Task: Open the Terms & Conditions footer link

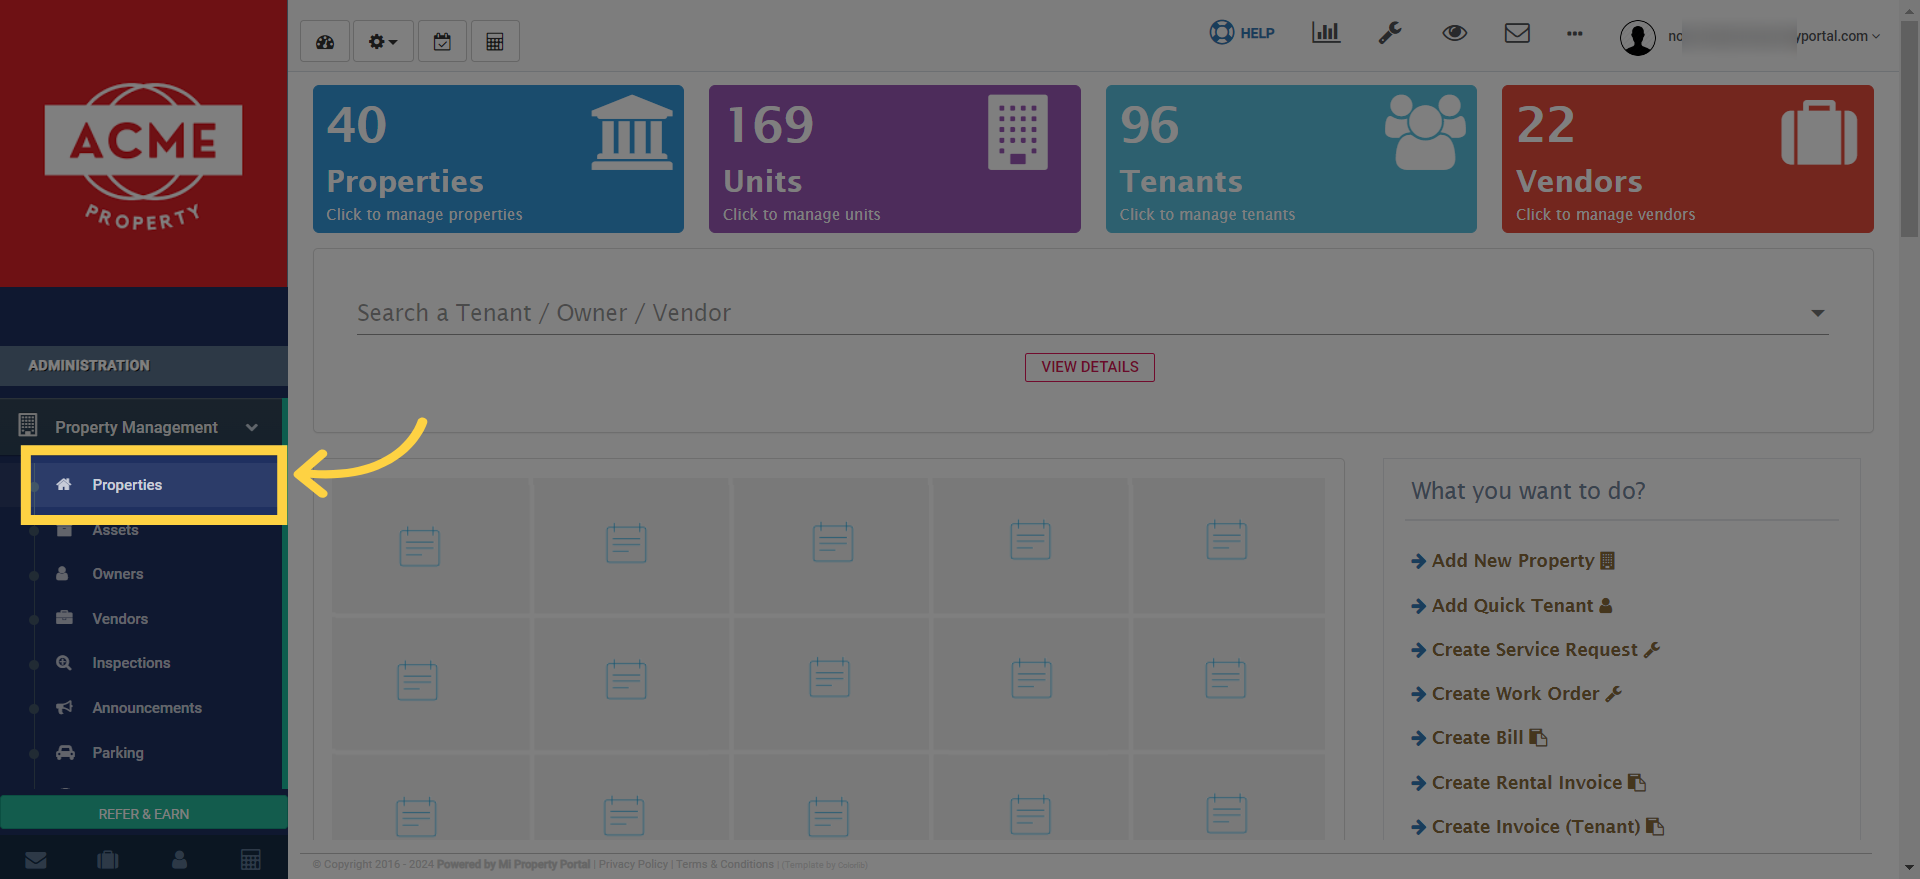Action: (x=725, y=865)
